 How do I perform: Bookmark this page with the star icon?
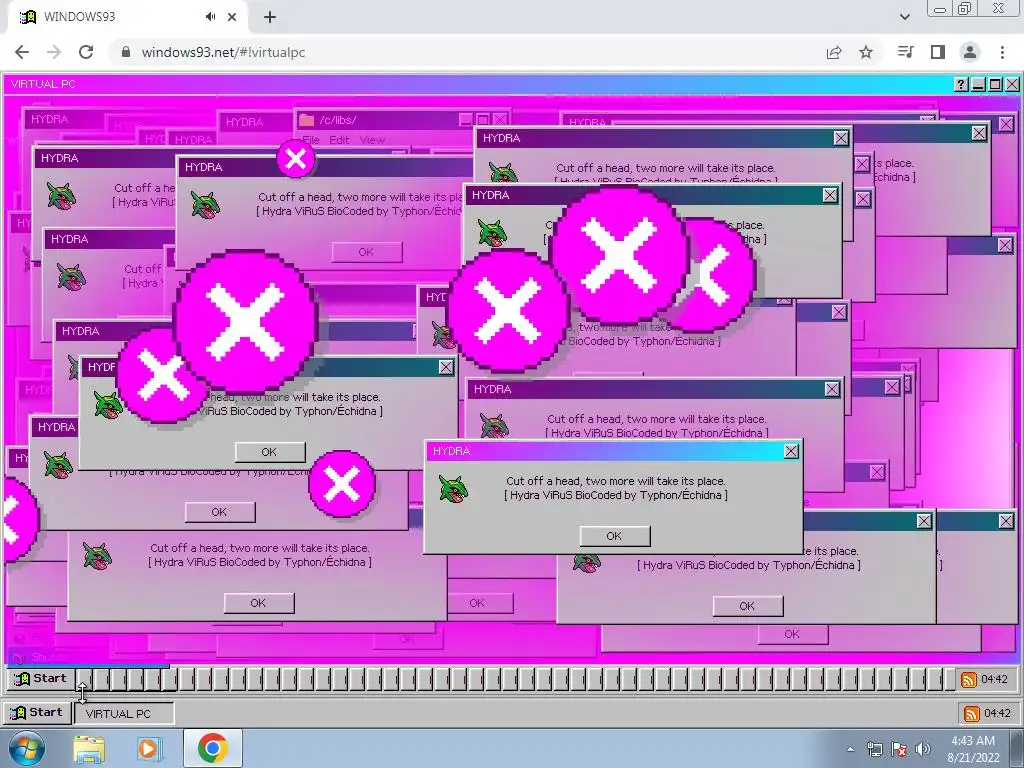(x=866, y=52)
